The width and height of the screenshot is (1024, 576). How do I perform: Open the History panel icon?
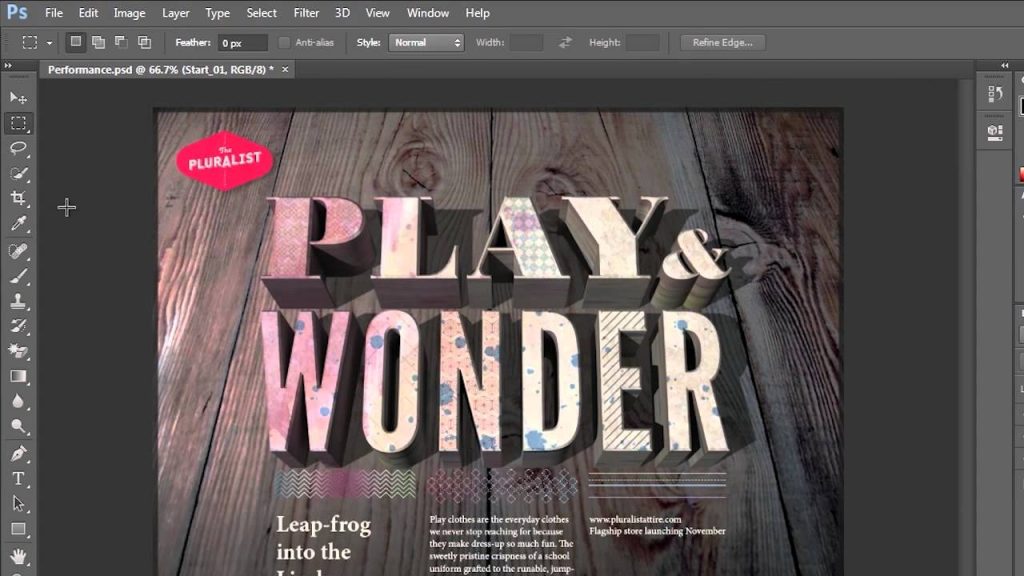click(x=994, y=94)
